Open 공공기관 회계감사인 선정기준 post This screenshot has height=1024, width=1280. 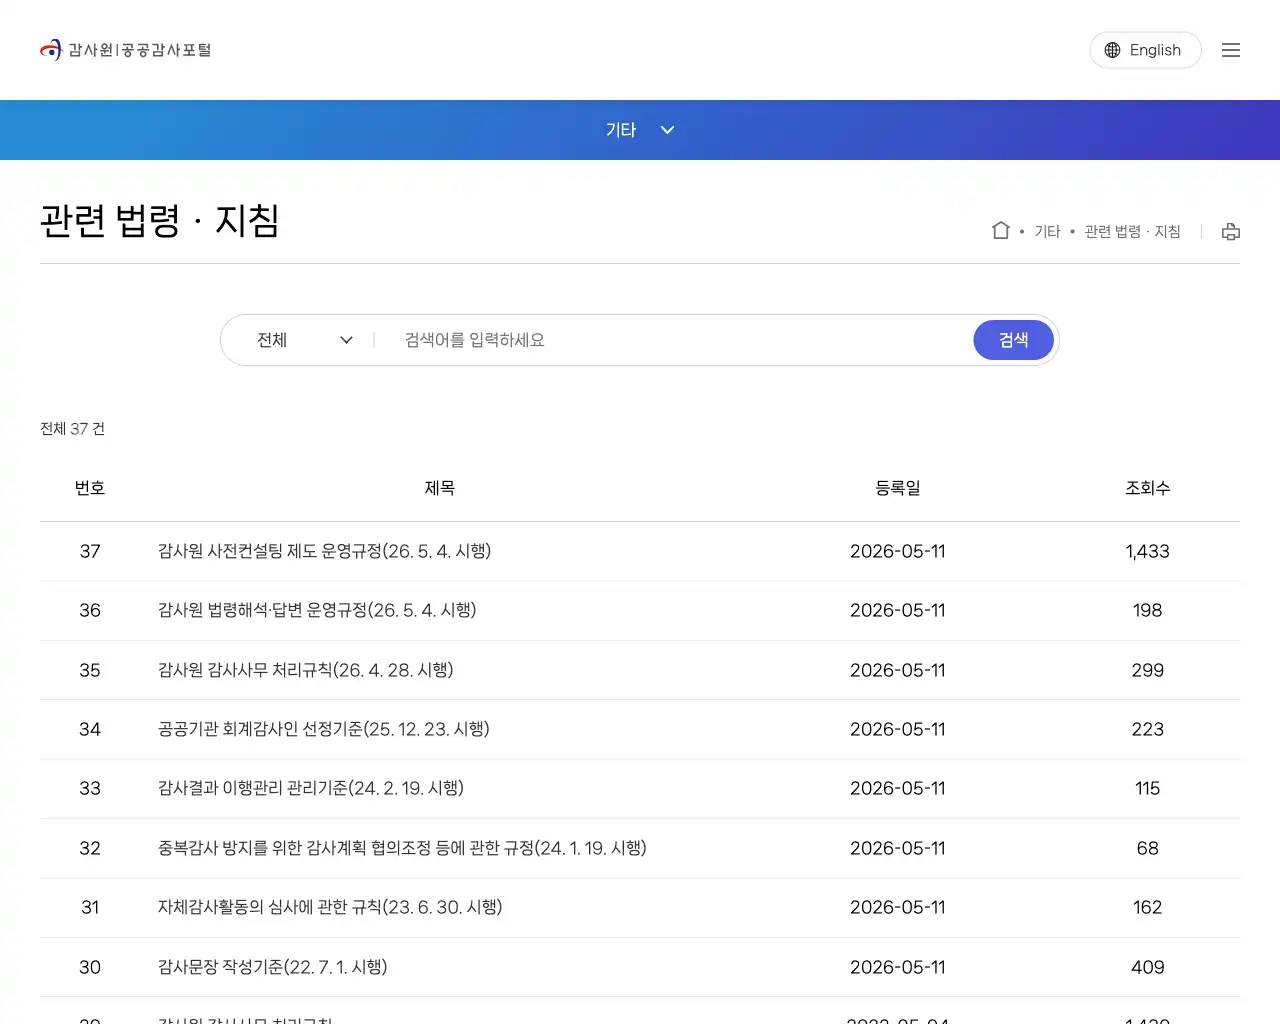324,729
